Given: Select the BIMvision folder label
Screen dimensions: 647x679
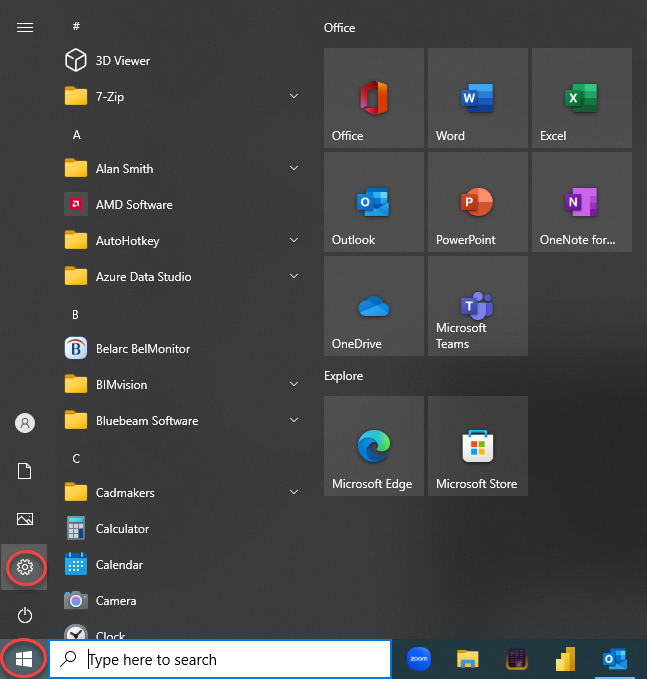Looking at the screenshot, I should [x=121, y=385].
